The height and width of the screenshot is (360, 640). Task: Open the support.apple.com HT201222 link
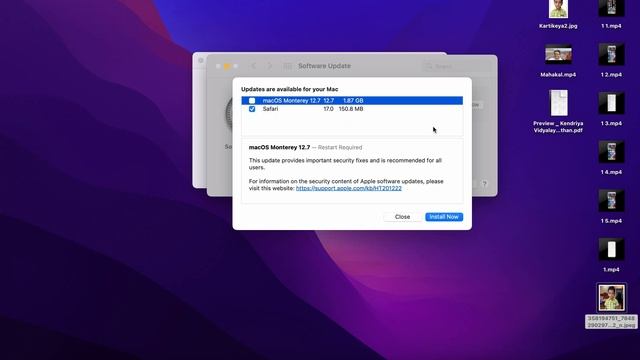(x=349, y=188)
